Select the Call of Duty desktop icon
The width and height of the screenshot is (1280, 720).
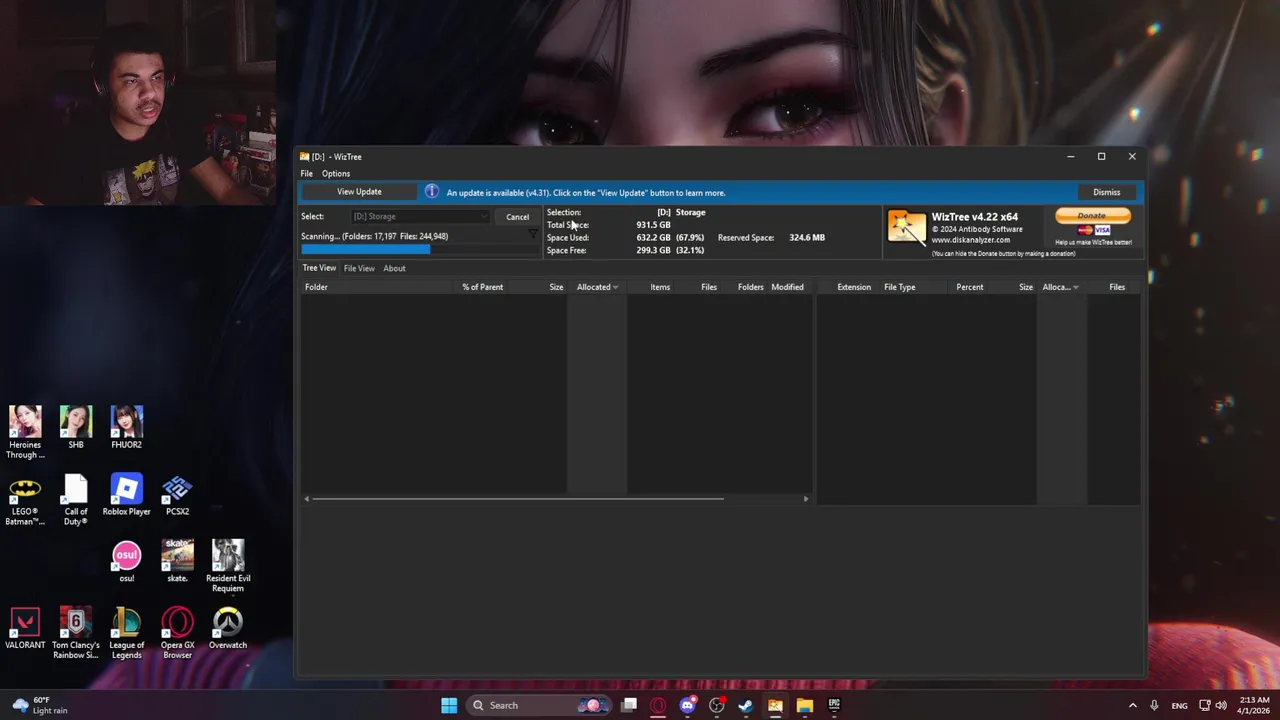(76, 500)
